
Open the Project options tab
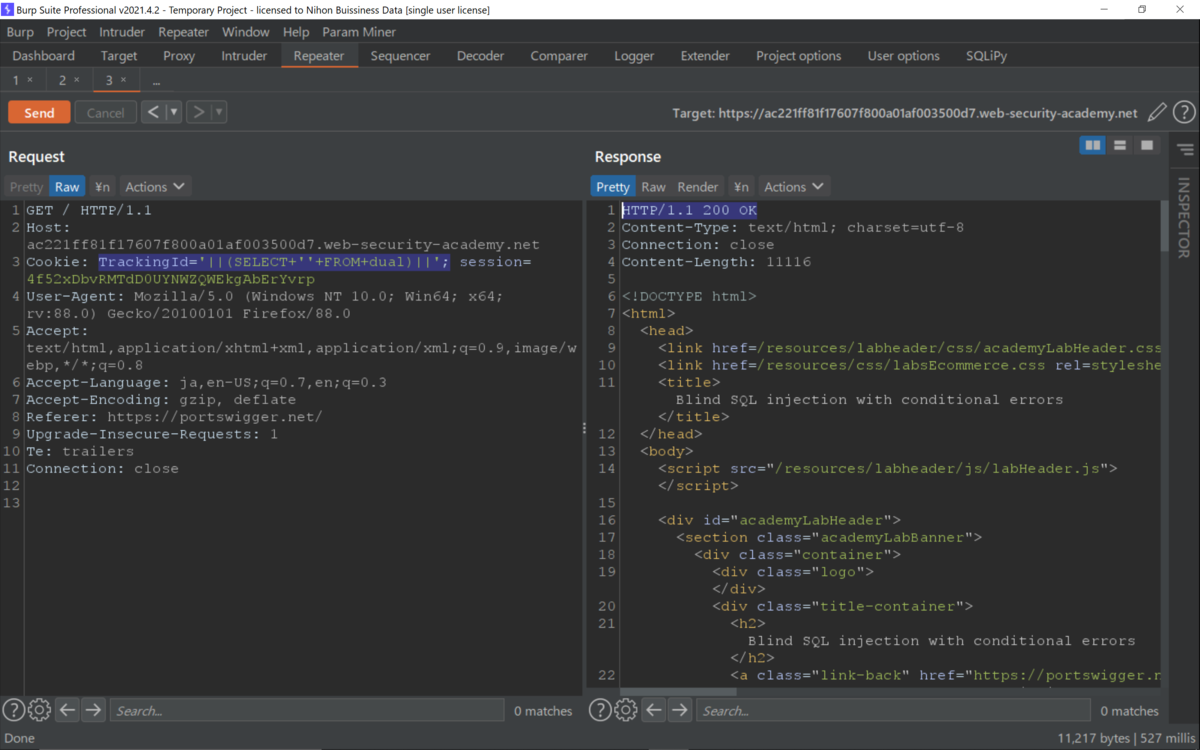tap(799, 56)
